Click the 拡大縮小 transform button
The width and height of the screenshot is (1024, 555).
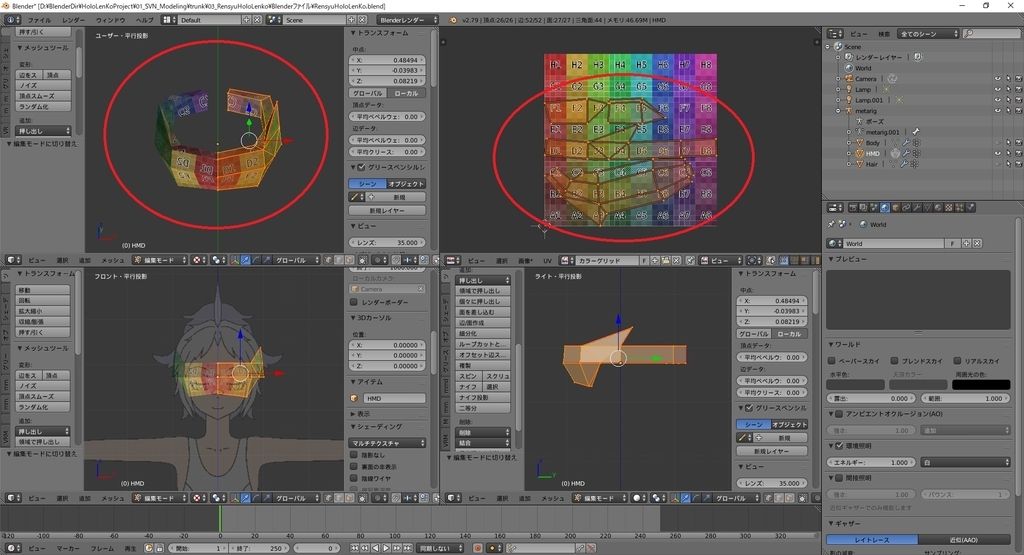coord(43,311)
